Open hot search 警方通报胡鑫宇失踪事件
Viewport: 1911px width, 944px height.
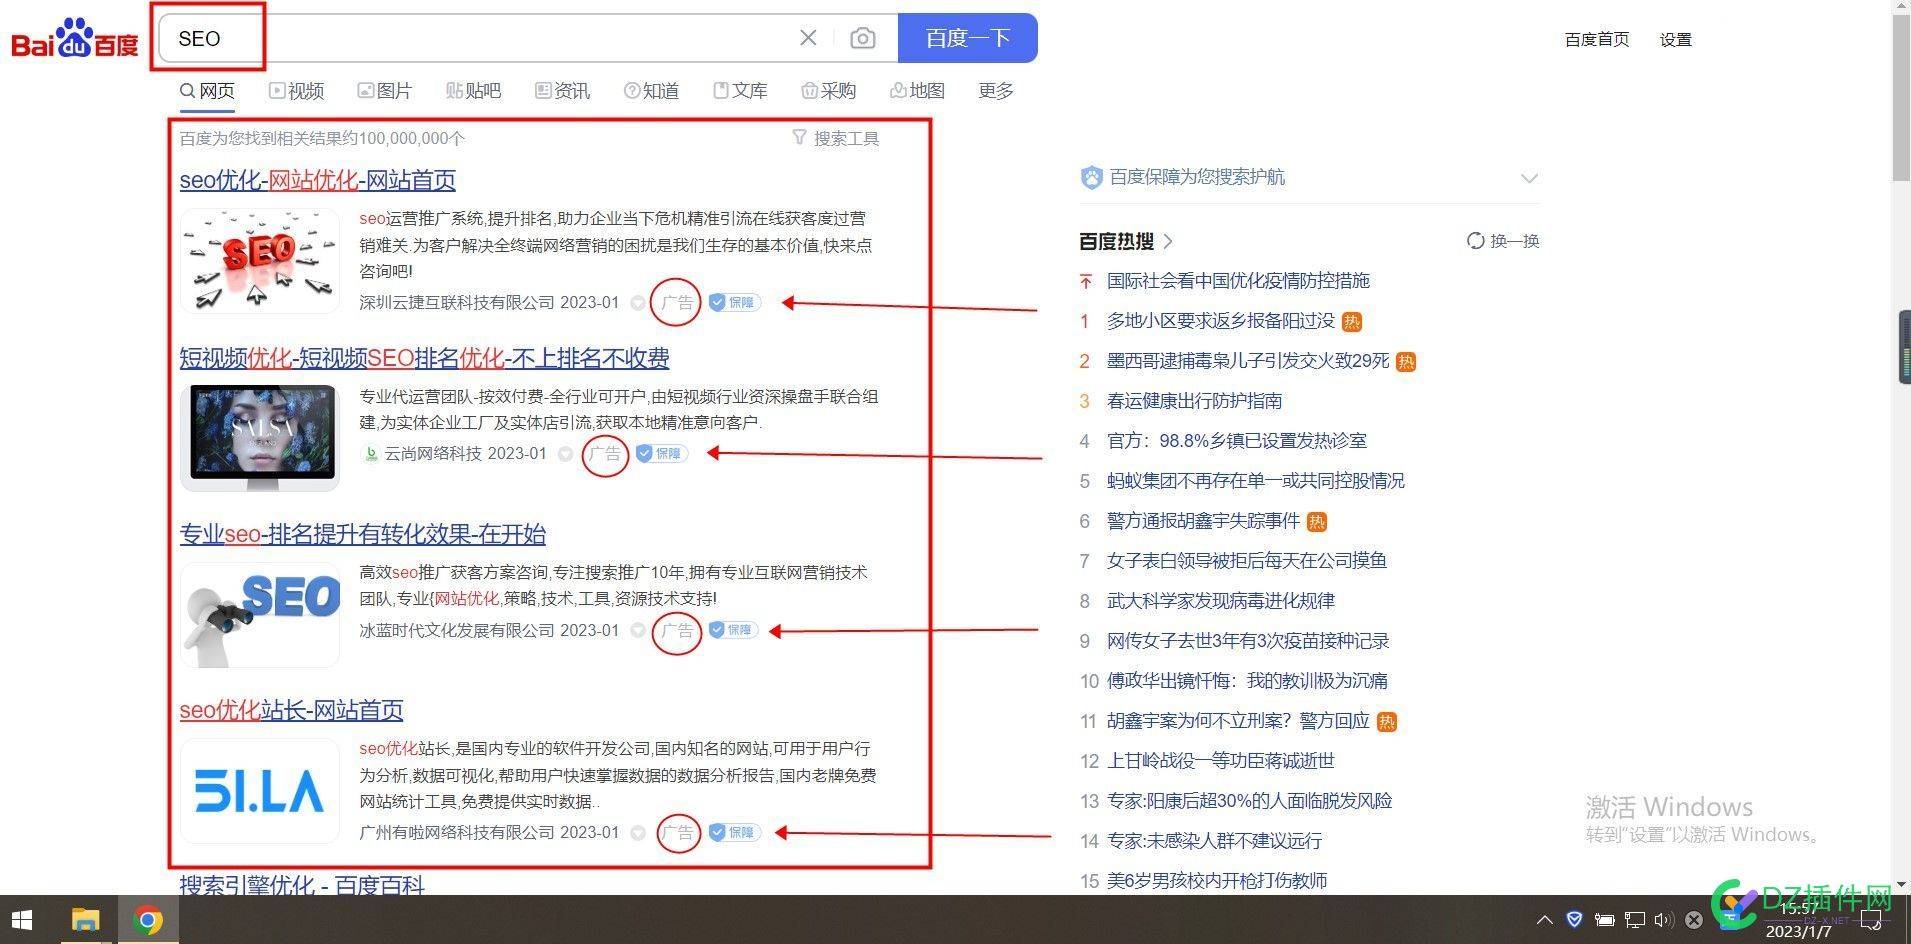(x=1203, y=521)
